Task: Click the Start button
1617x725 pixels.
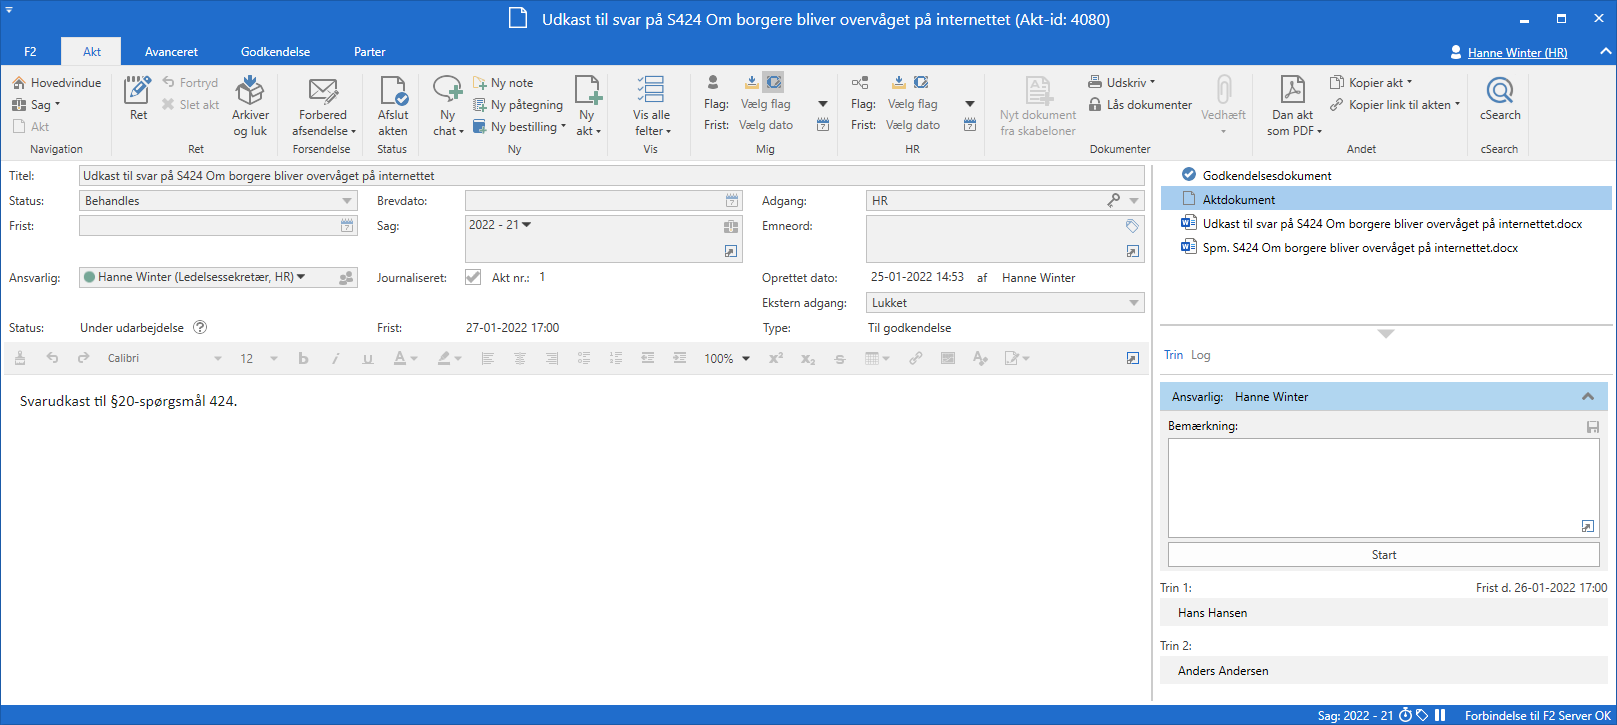Action: click(1384, 555)
